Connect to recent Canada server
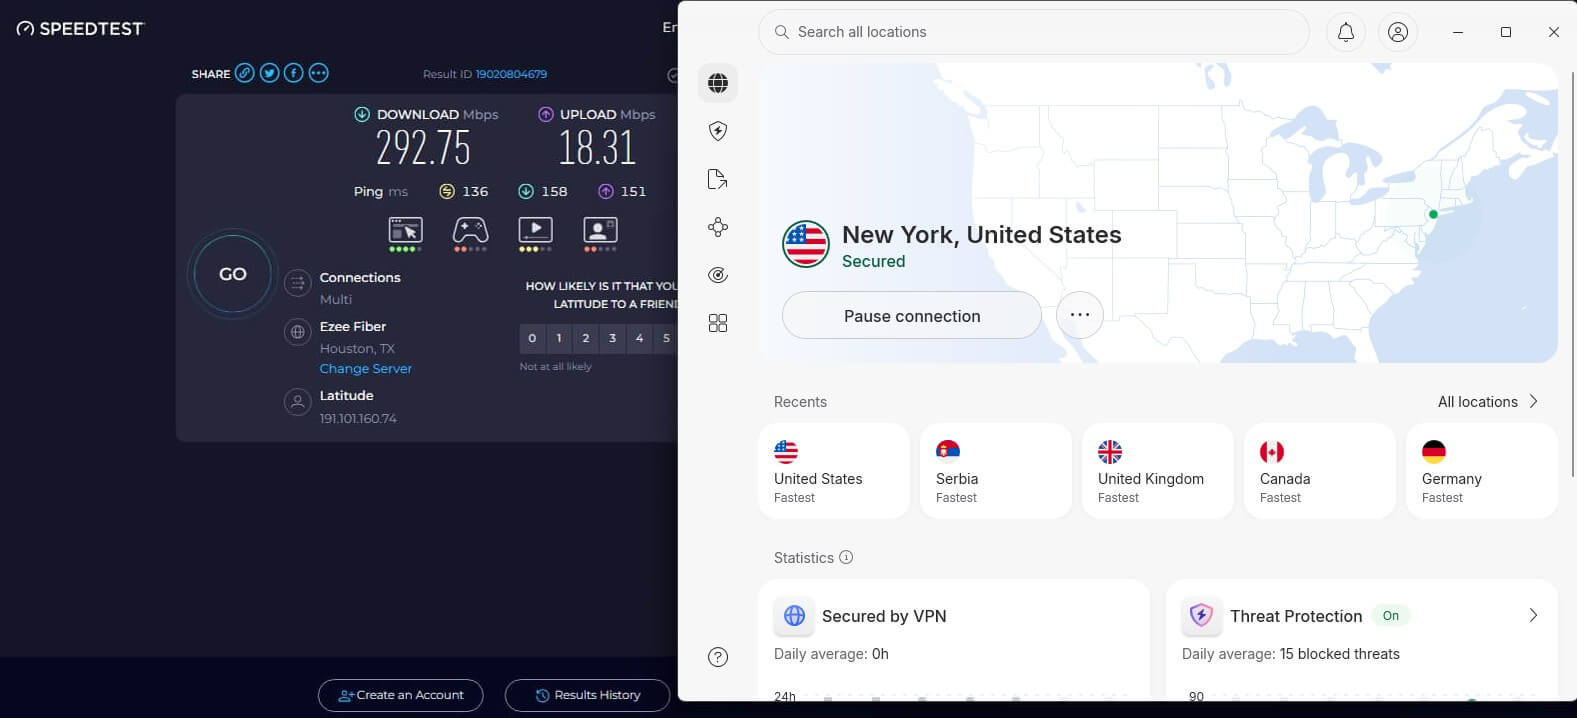1577x718 pixels. (1320, 471)
